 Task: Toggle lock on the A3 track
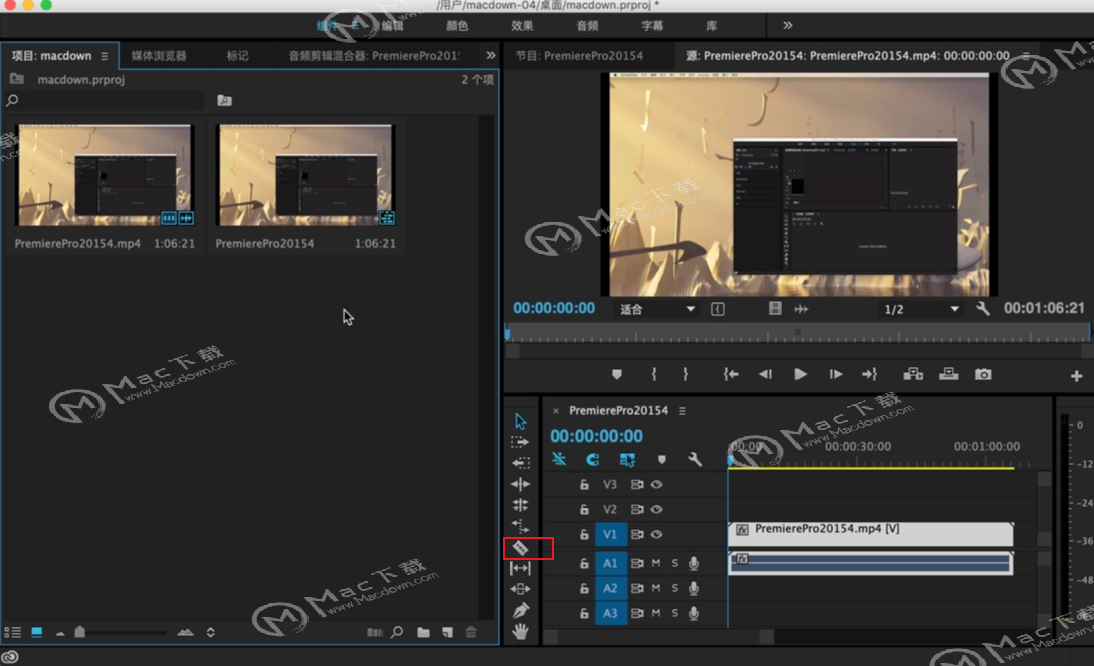click(584, 613)
